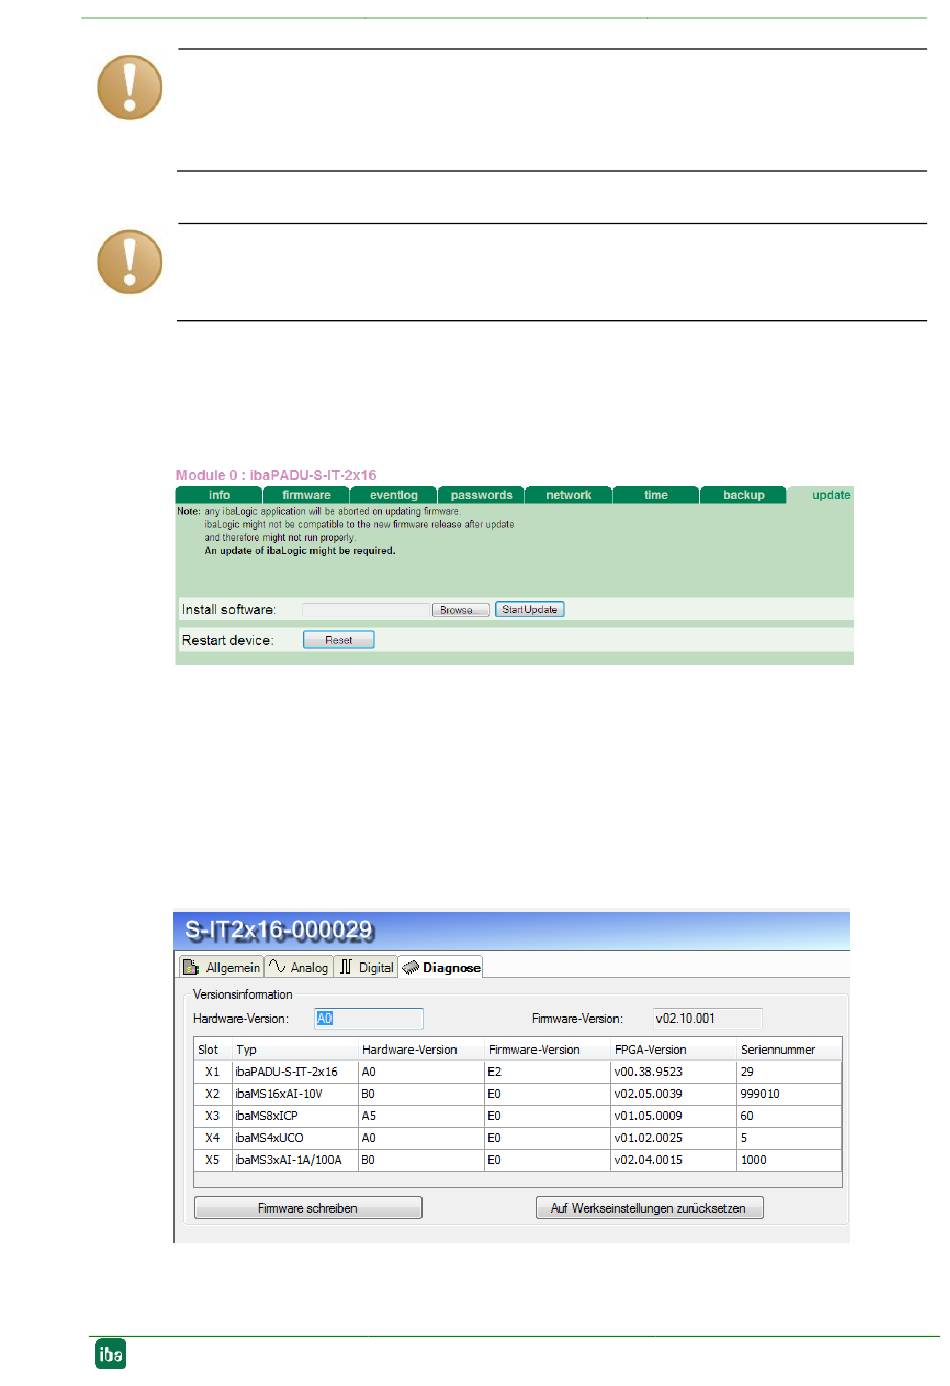Click the Install software file path field
This screenshot has height=1386, width=950.
tap(367, 610)
